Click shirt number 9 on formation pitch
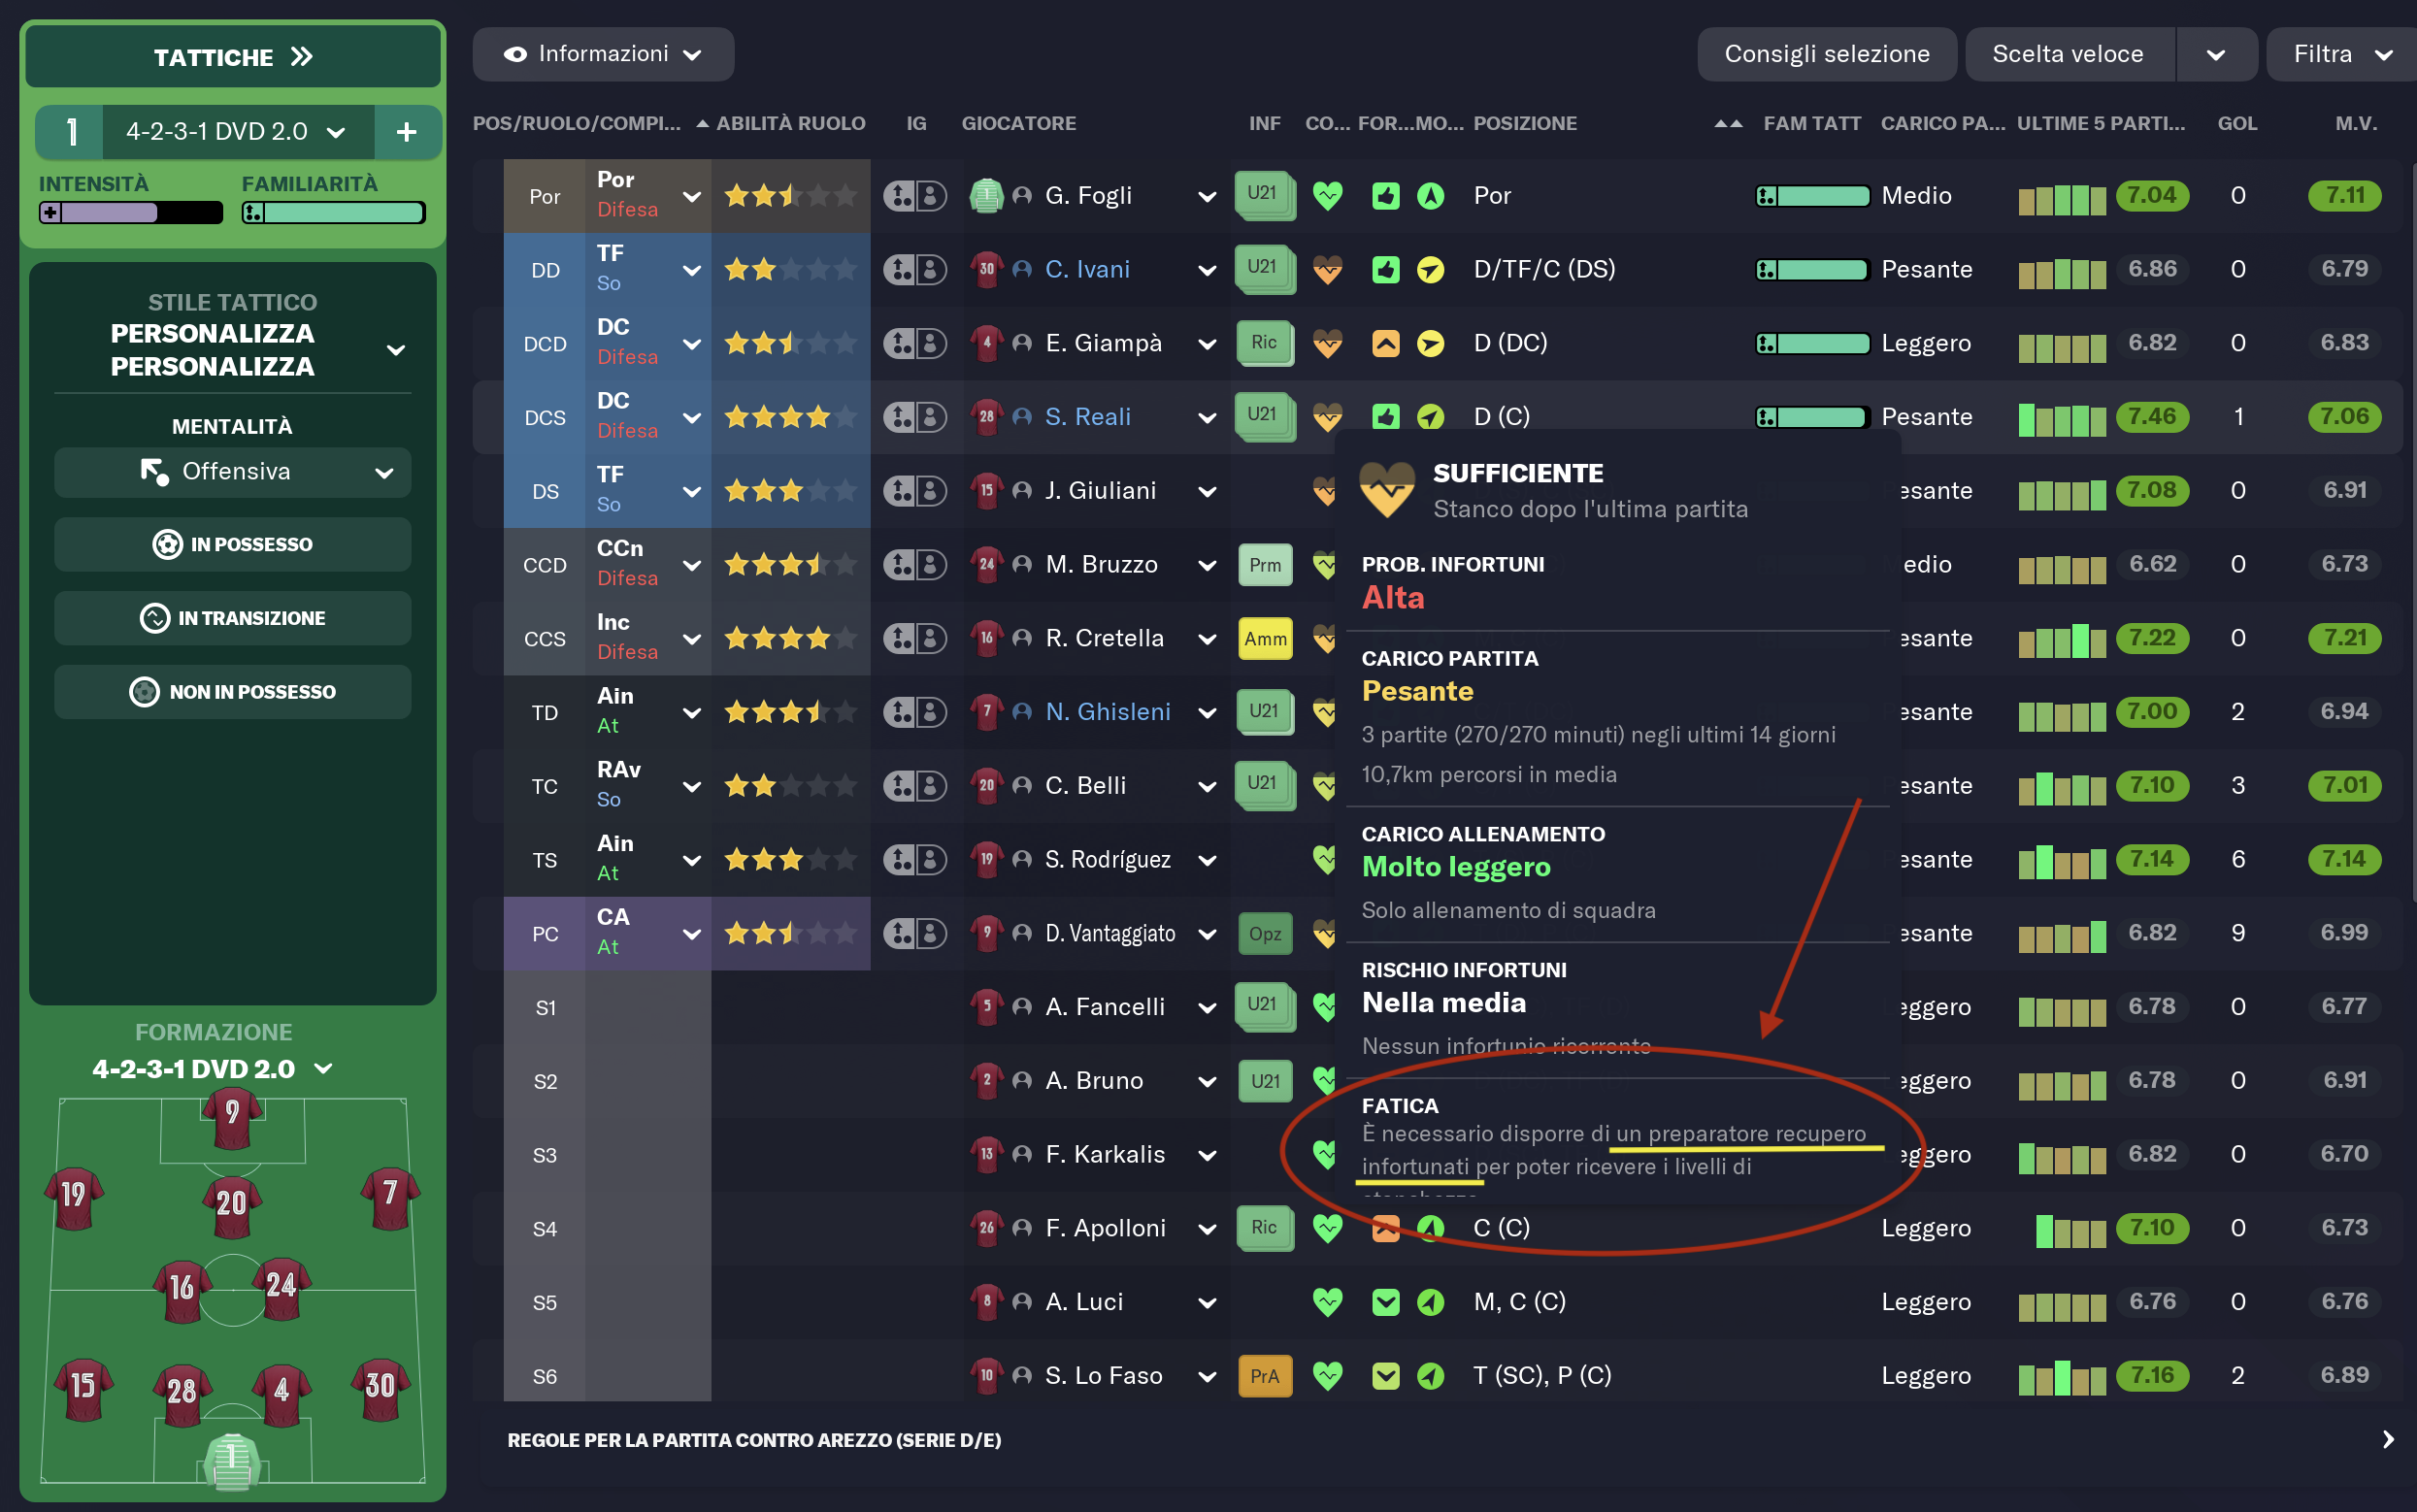This screenshot has height=1512, width=2417. click(x=232, y=1113)
